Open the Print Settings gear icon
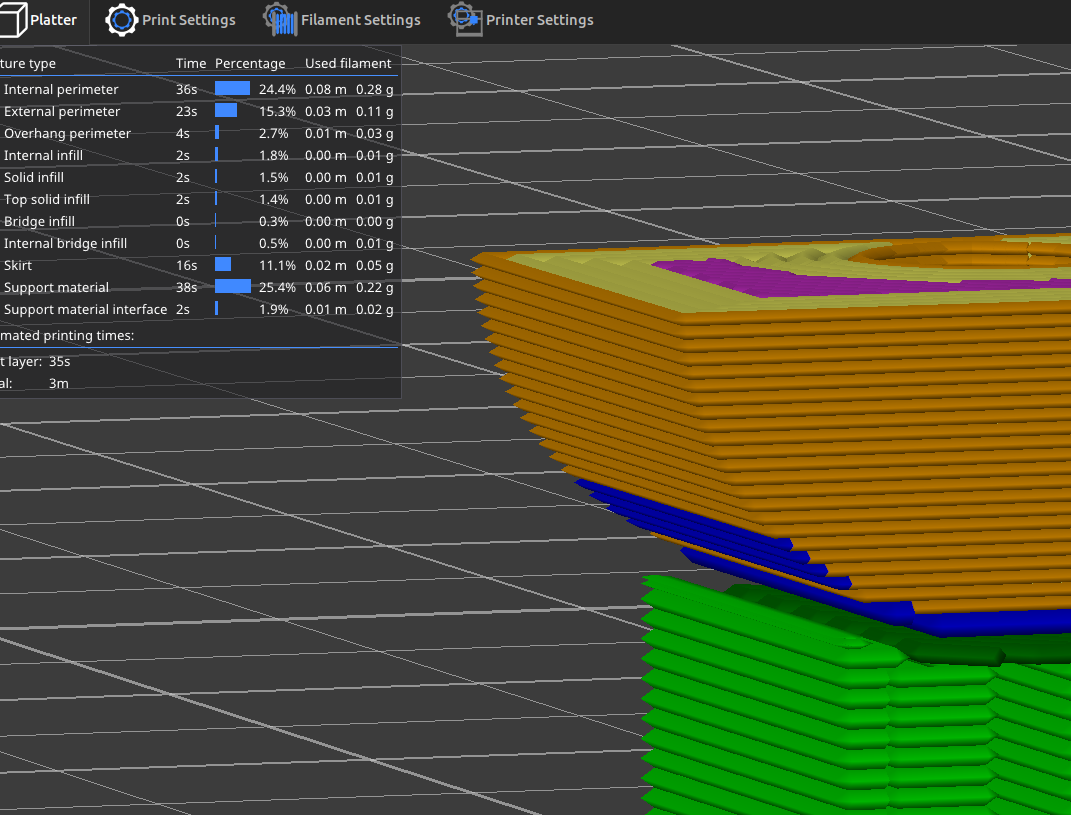The height and width of the screenshot is (815, 1071). (x=121, y=20)
